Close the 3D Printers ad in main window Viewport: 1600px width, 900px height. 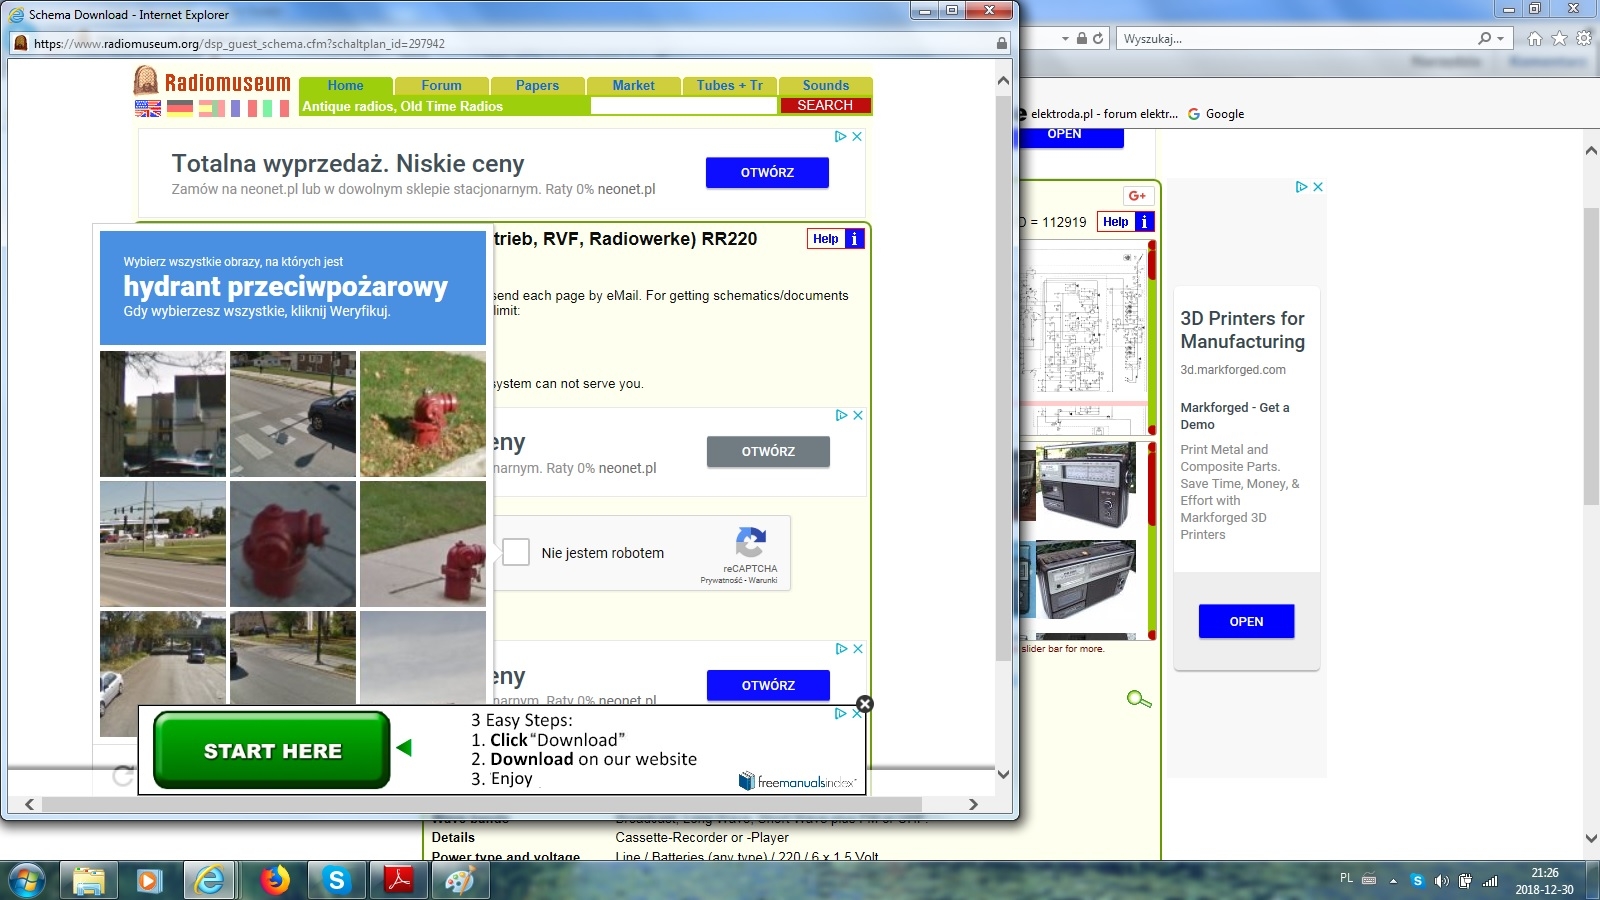click(x=1318, y=187)
